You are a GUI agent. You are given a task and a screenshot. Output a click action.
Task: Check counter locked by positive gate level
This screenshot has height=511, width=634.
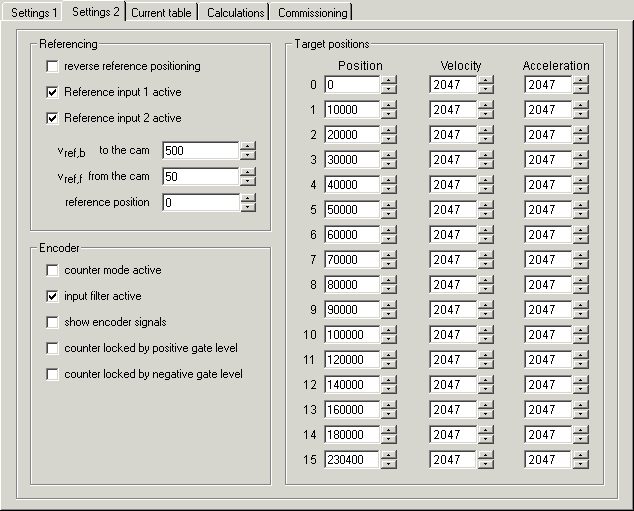coord(52,348)
